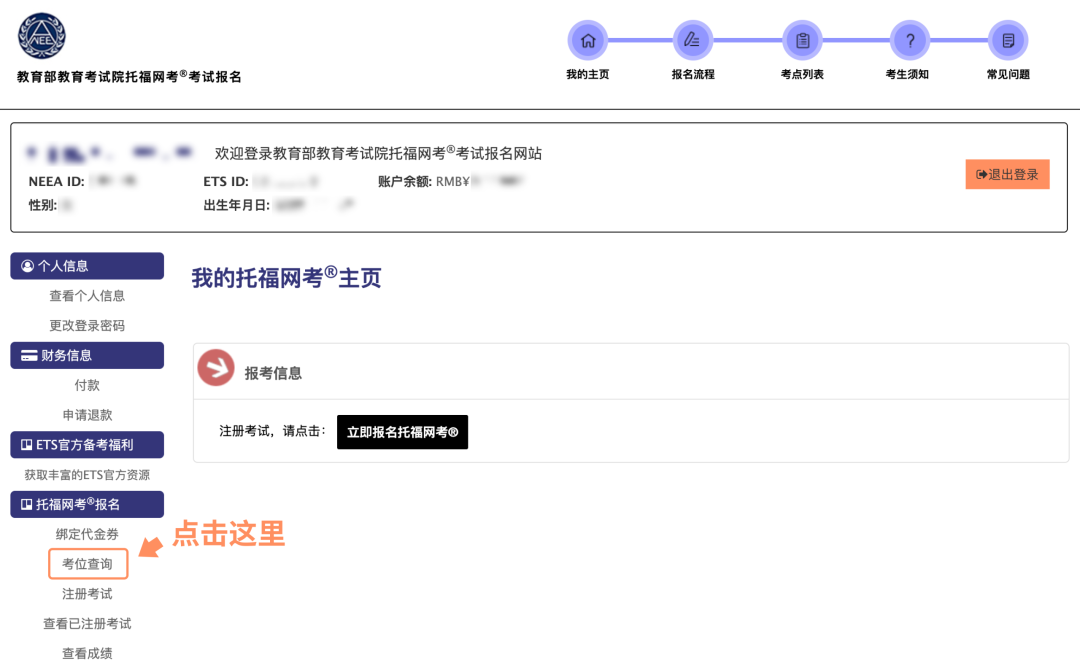
Task: Select the ETS官方备考福利 sidebar section
Action: point(87,445)
